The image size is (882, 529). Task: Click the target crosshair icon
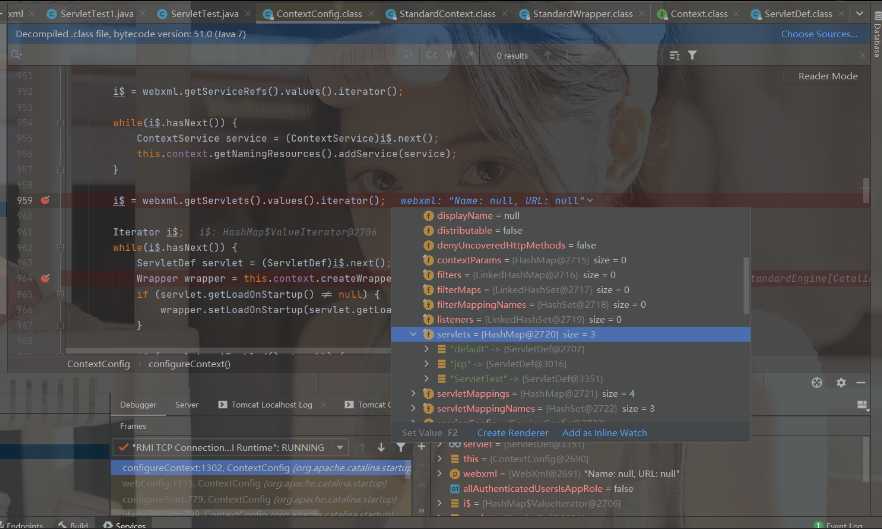817,383
